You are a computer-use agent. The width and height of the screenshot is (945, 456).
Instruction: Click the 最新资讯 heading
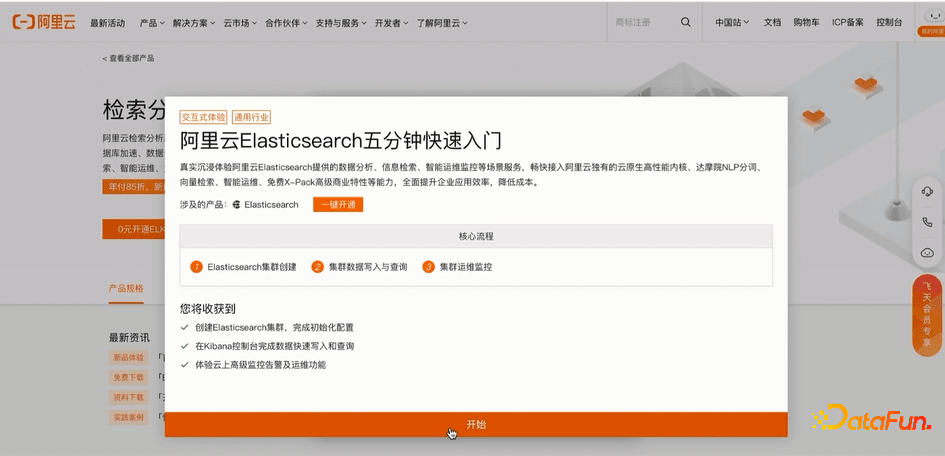coord(129,337)
